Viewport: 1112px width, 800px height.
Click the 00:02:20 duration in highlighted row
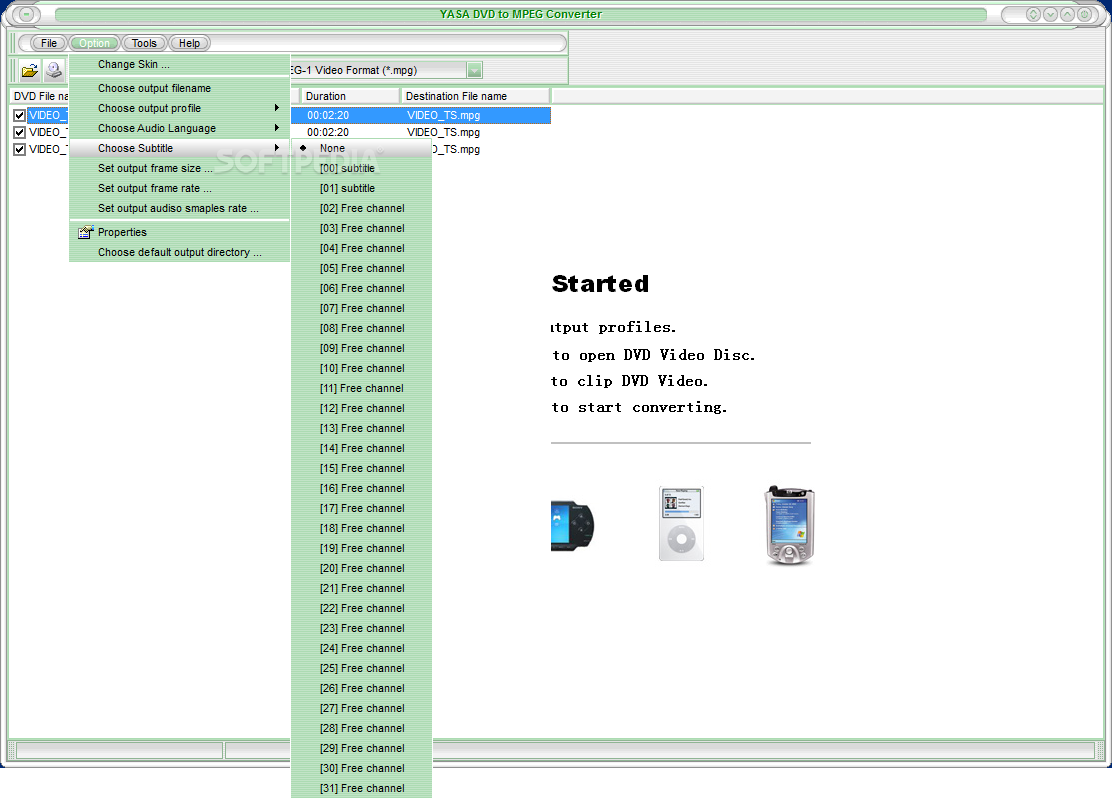click(x=328, y=115)
